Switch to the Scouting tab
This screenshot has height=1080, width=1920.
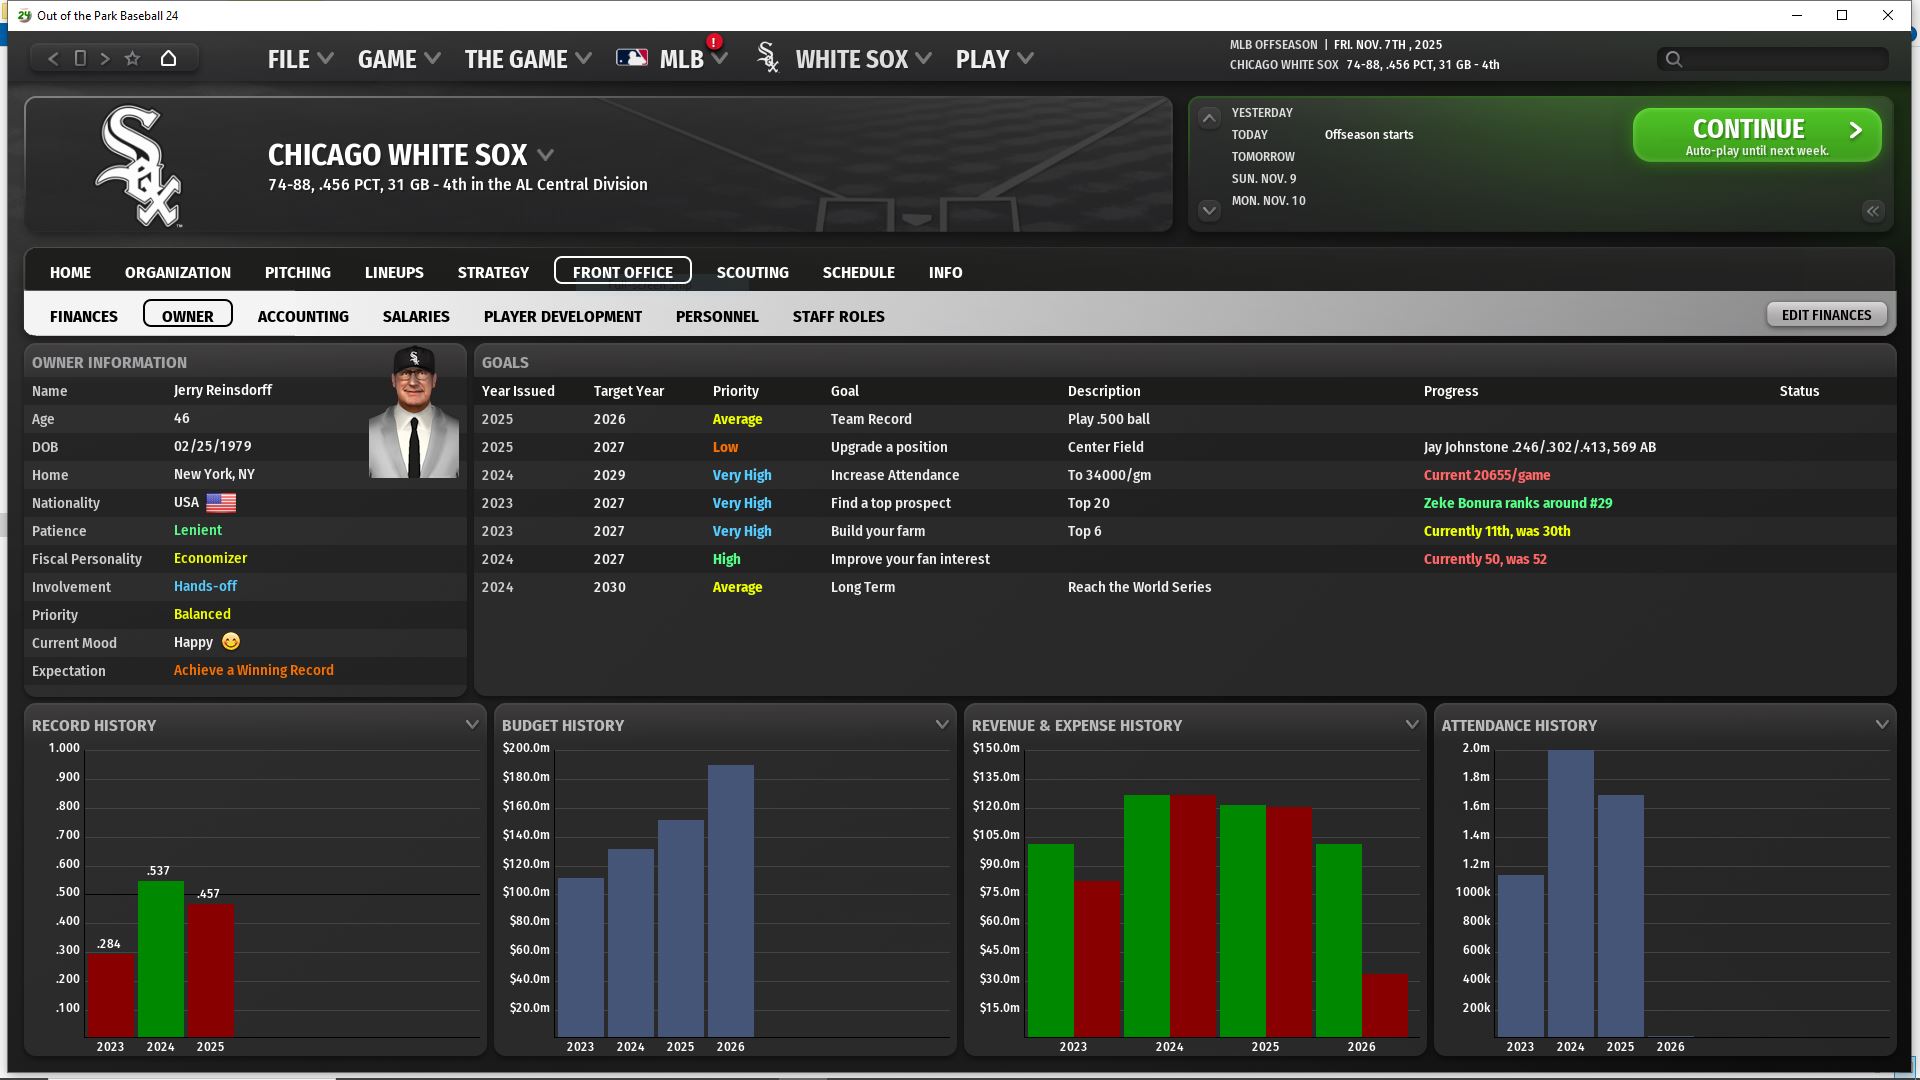(752, 272)
